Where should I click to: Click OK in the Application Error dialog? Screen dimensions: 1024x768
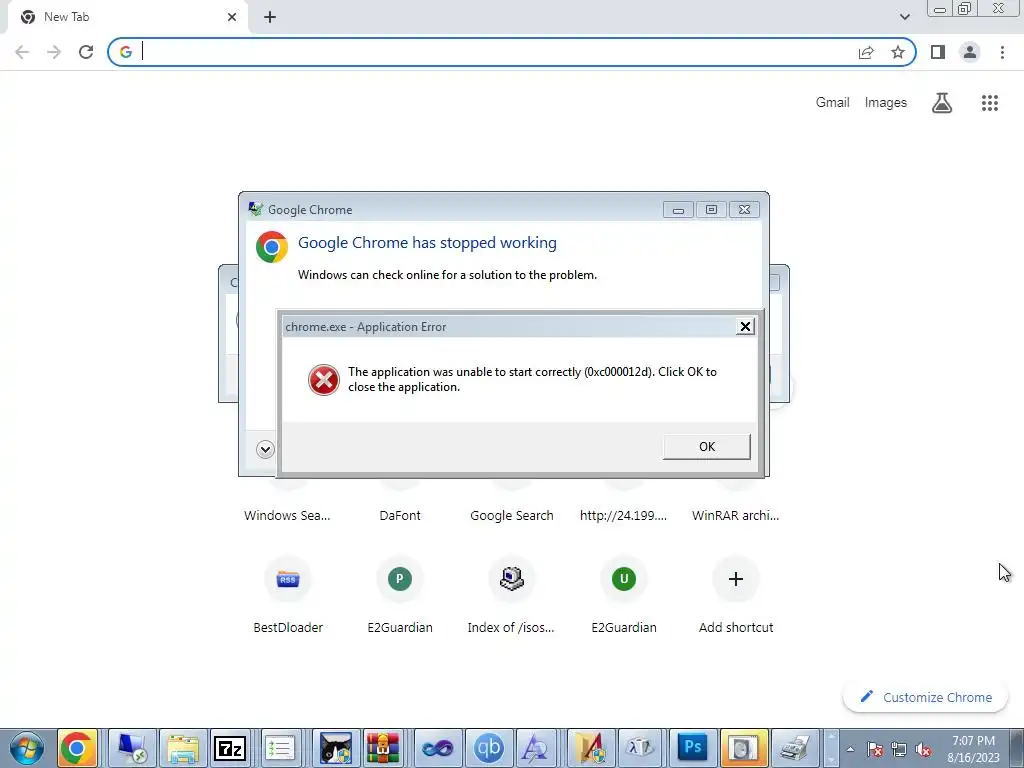click(x=707, y=447)
